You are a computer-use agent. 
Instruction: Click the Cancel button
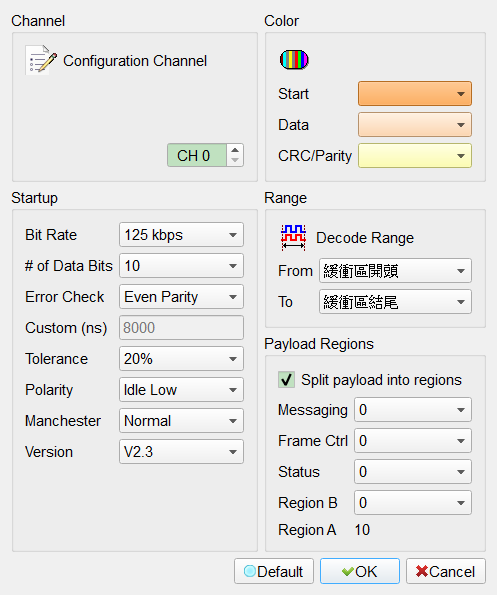[446, 571]
